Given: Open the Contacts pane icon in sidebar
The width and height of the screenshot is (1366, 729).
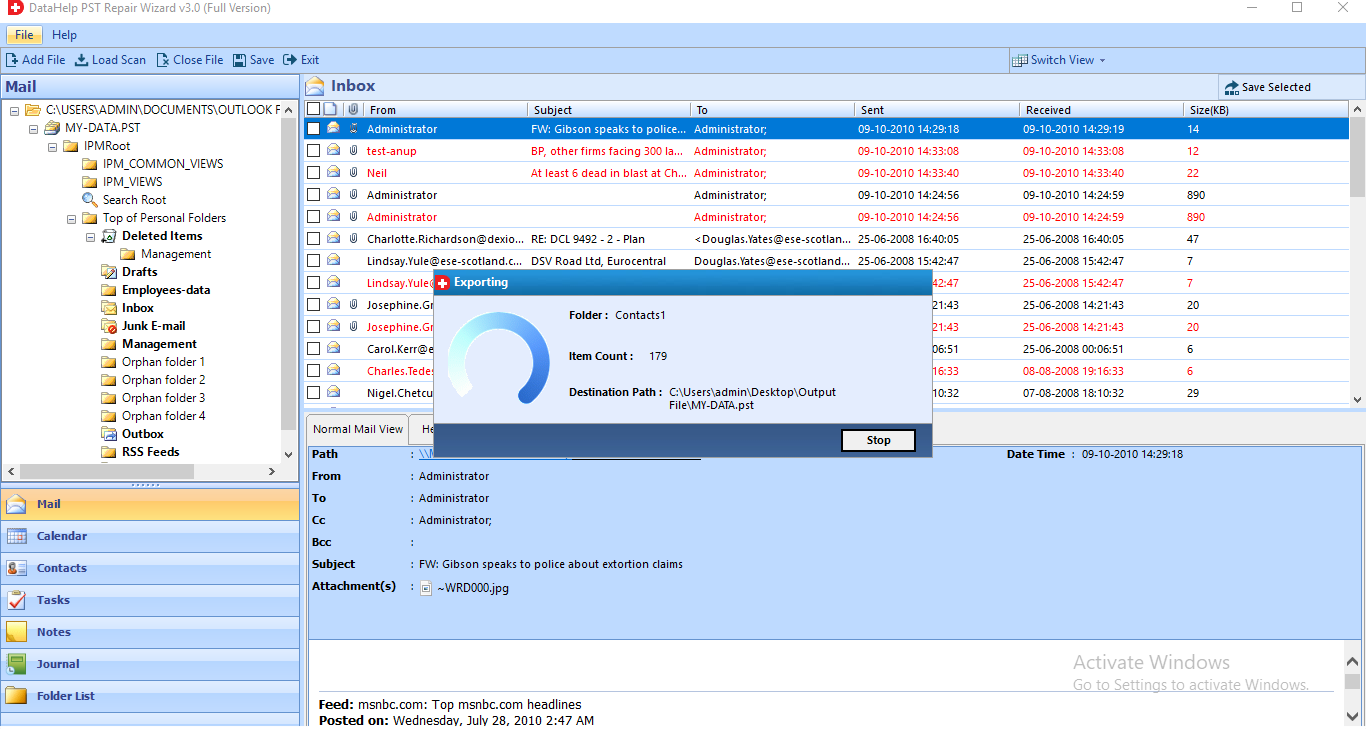Looking at the screenshot, I should (17, 567).
